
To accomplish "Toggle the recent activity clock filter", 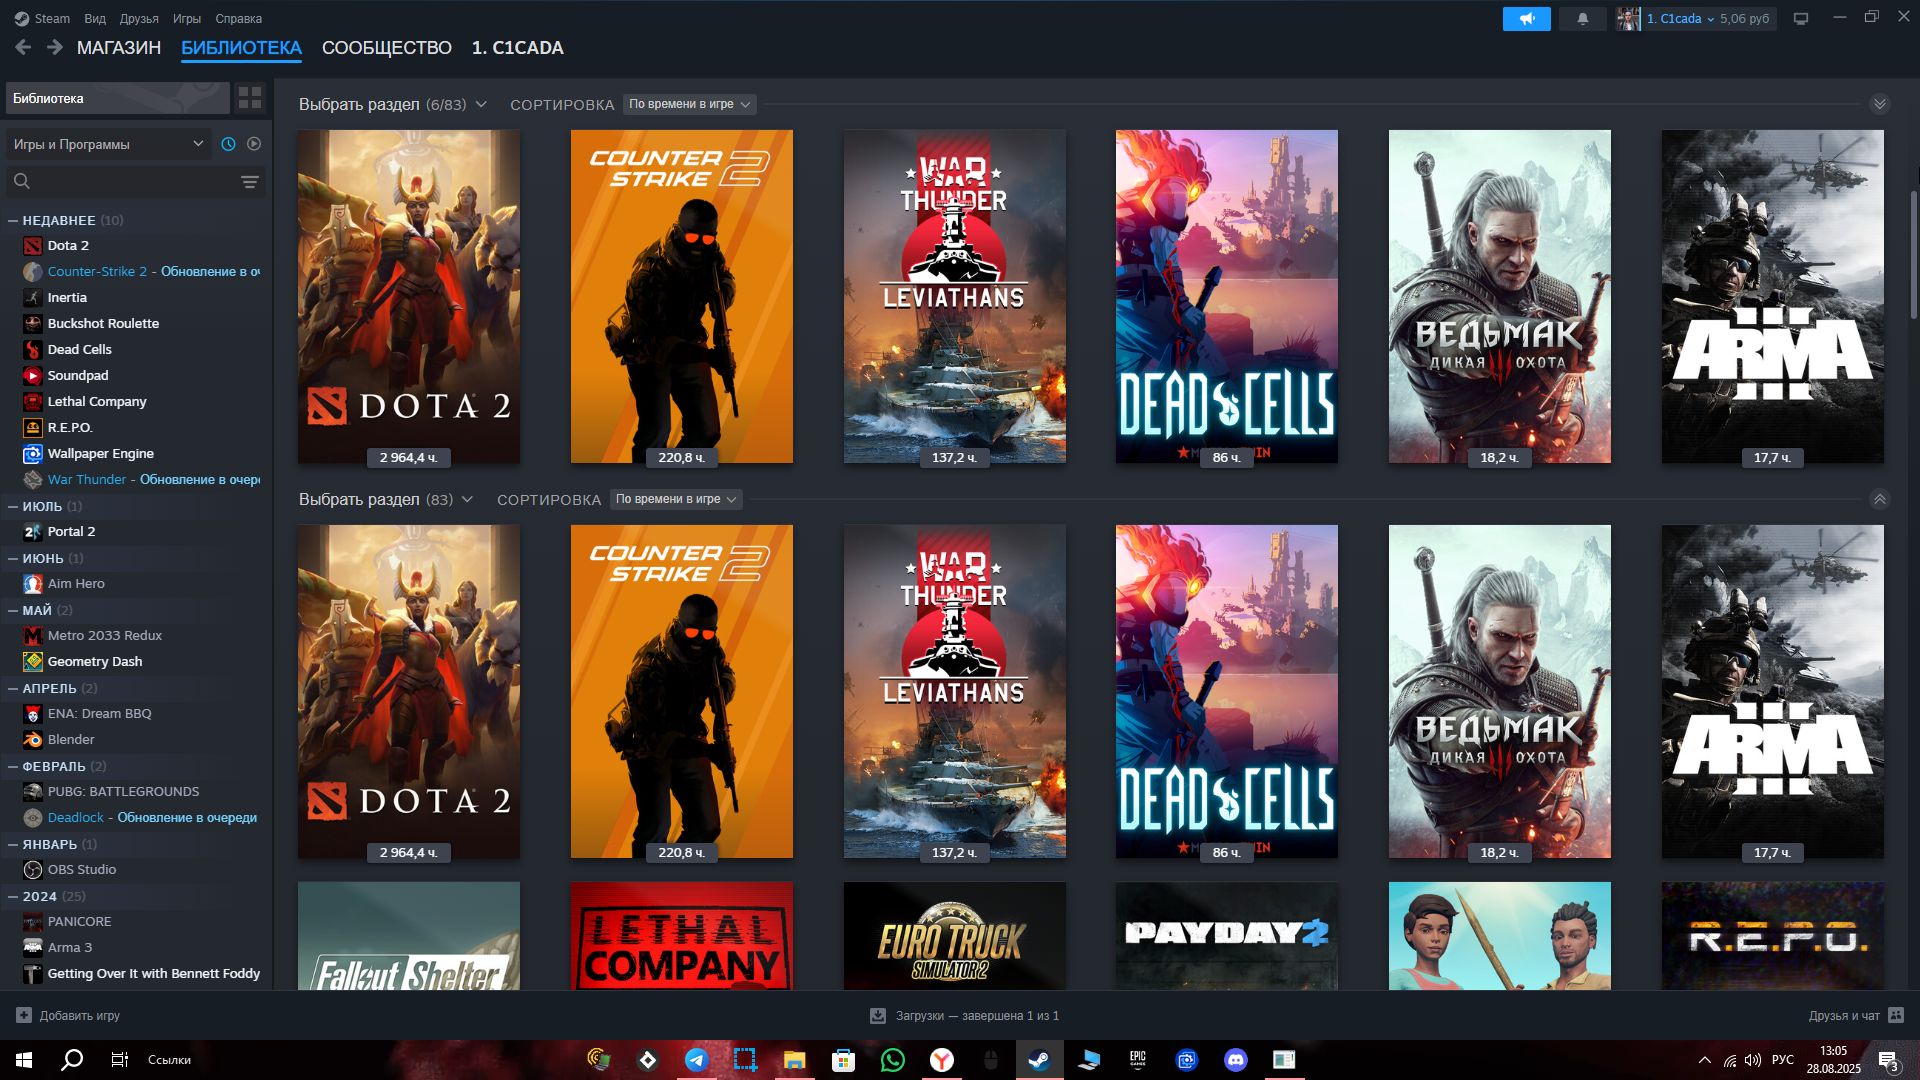I will [x=228, y=144].
